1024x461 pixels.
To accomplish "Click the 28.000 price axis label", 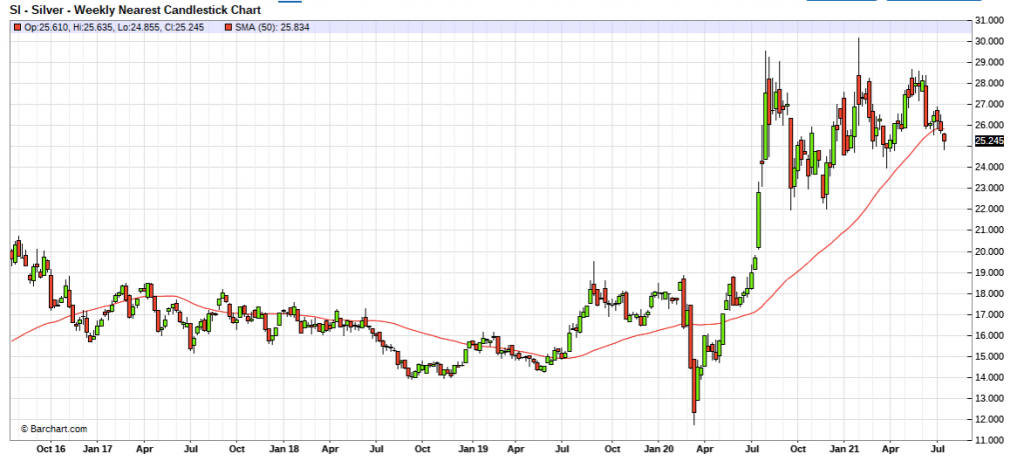I will 990,84.
